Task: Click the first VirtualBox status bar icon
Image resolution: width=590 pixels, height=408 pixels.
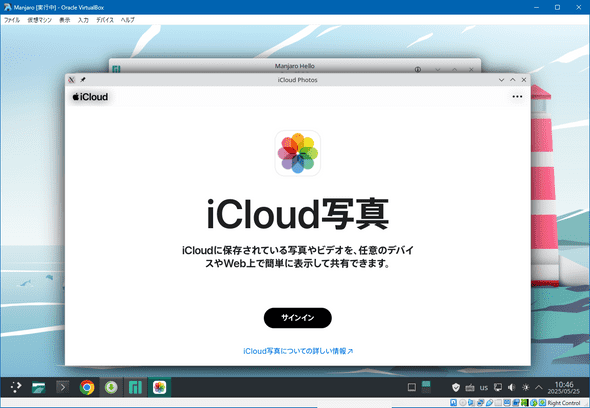Action: coord(453,403)
